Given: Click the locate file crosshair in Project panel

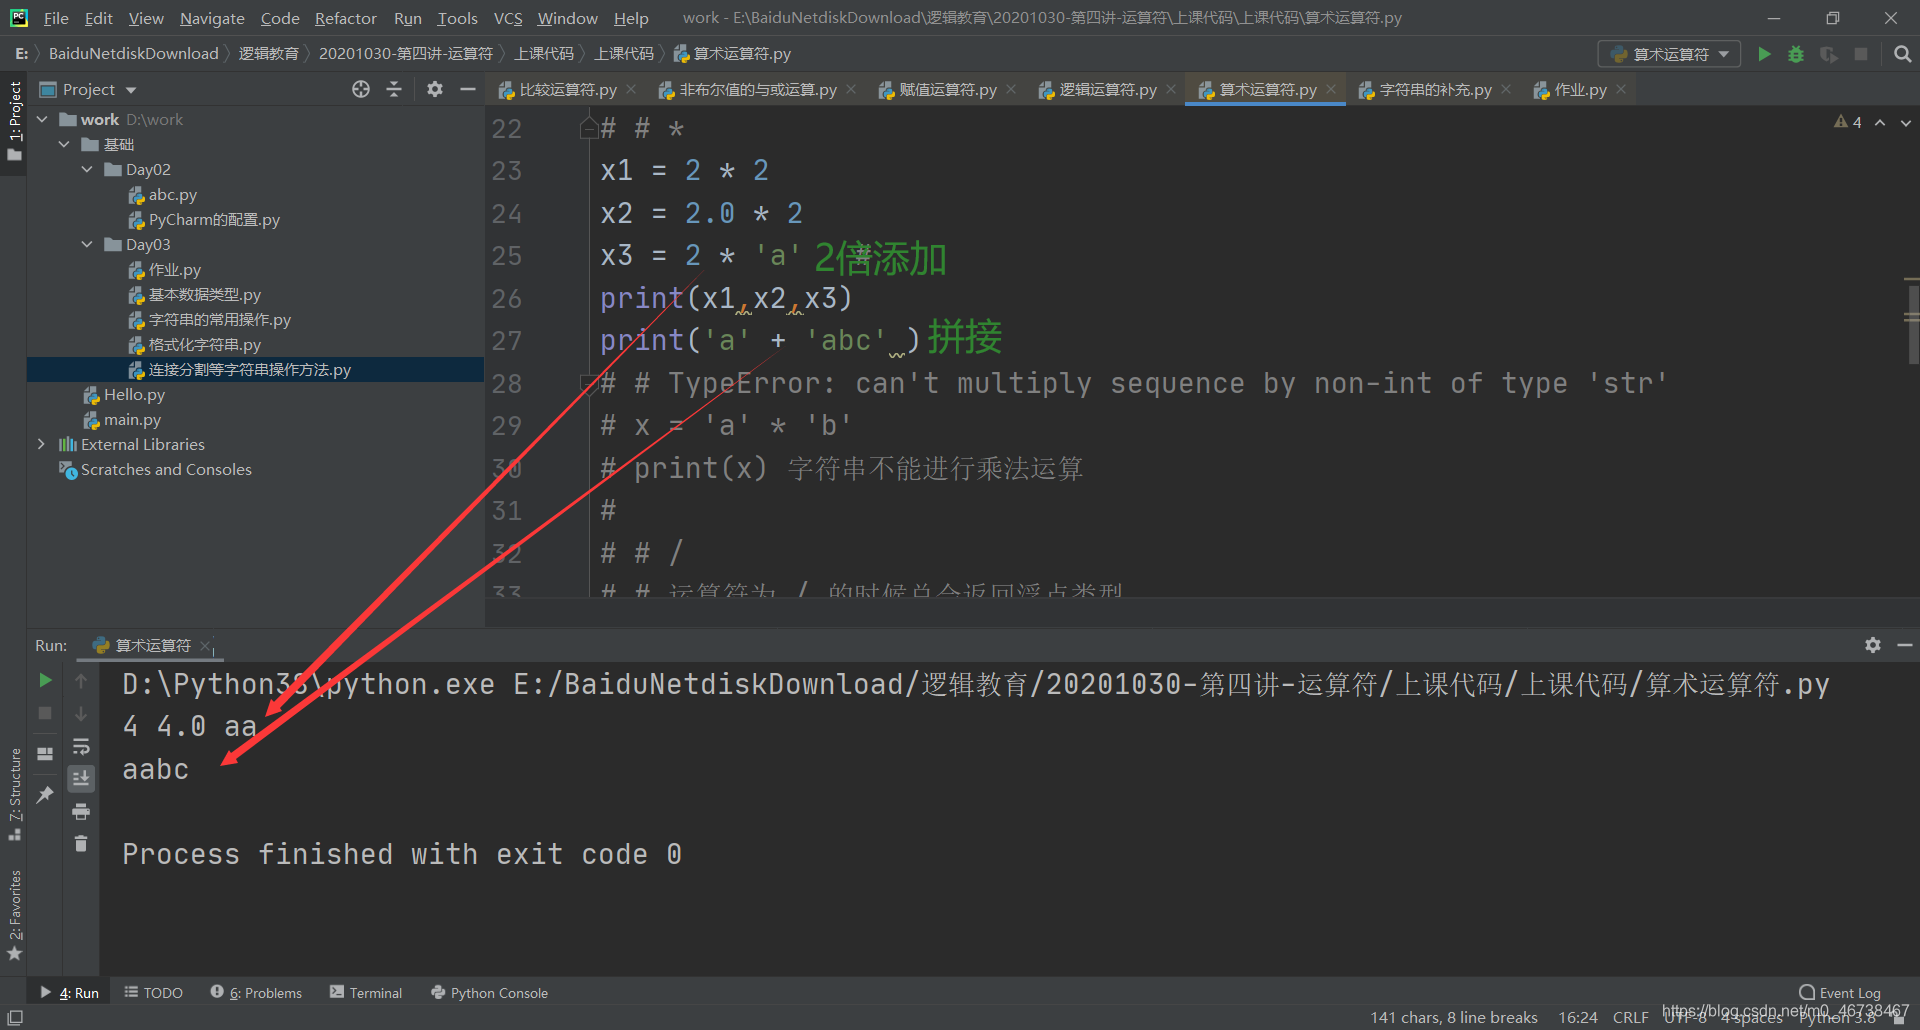Looking at the screenshot, I should pos(361,89).
